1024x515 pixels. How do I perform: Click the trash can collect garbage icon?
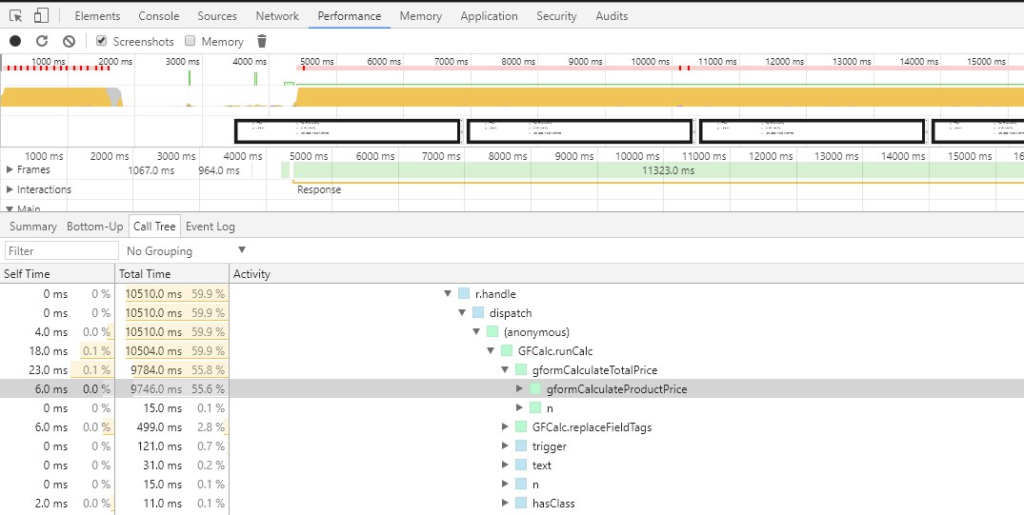click(262, 41)
